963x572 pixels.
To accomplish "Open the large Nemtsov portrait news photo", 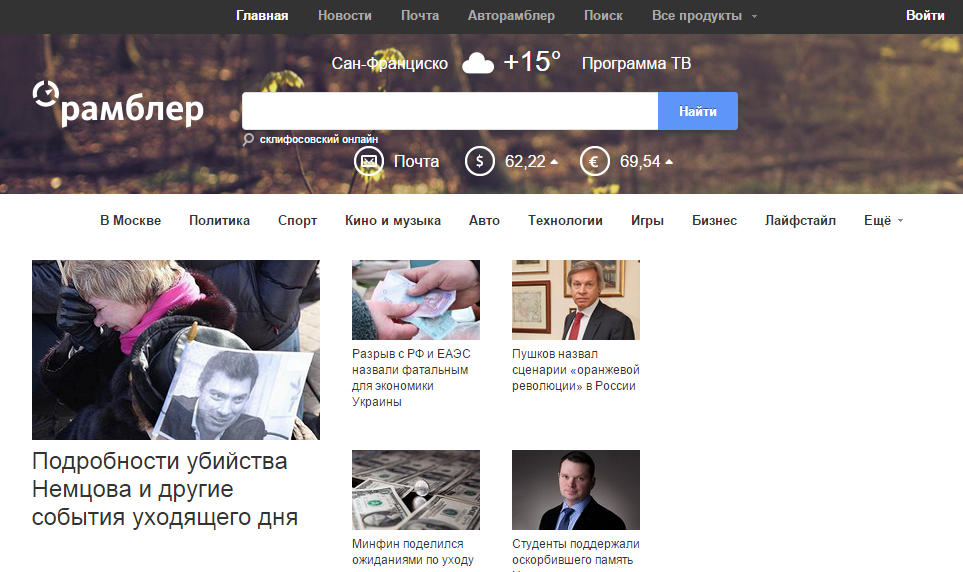I will 176,350.
